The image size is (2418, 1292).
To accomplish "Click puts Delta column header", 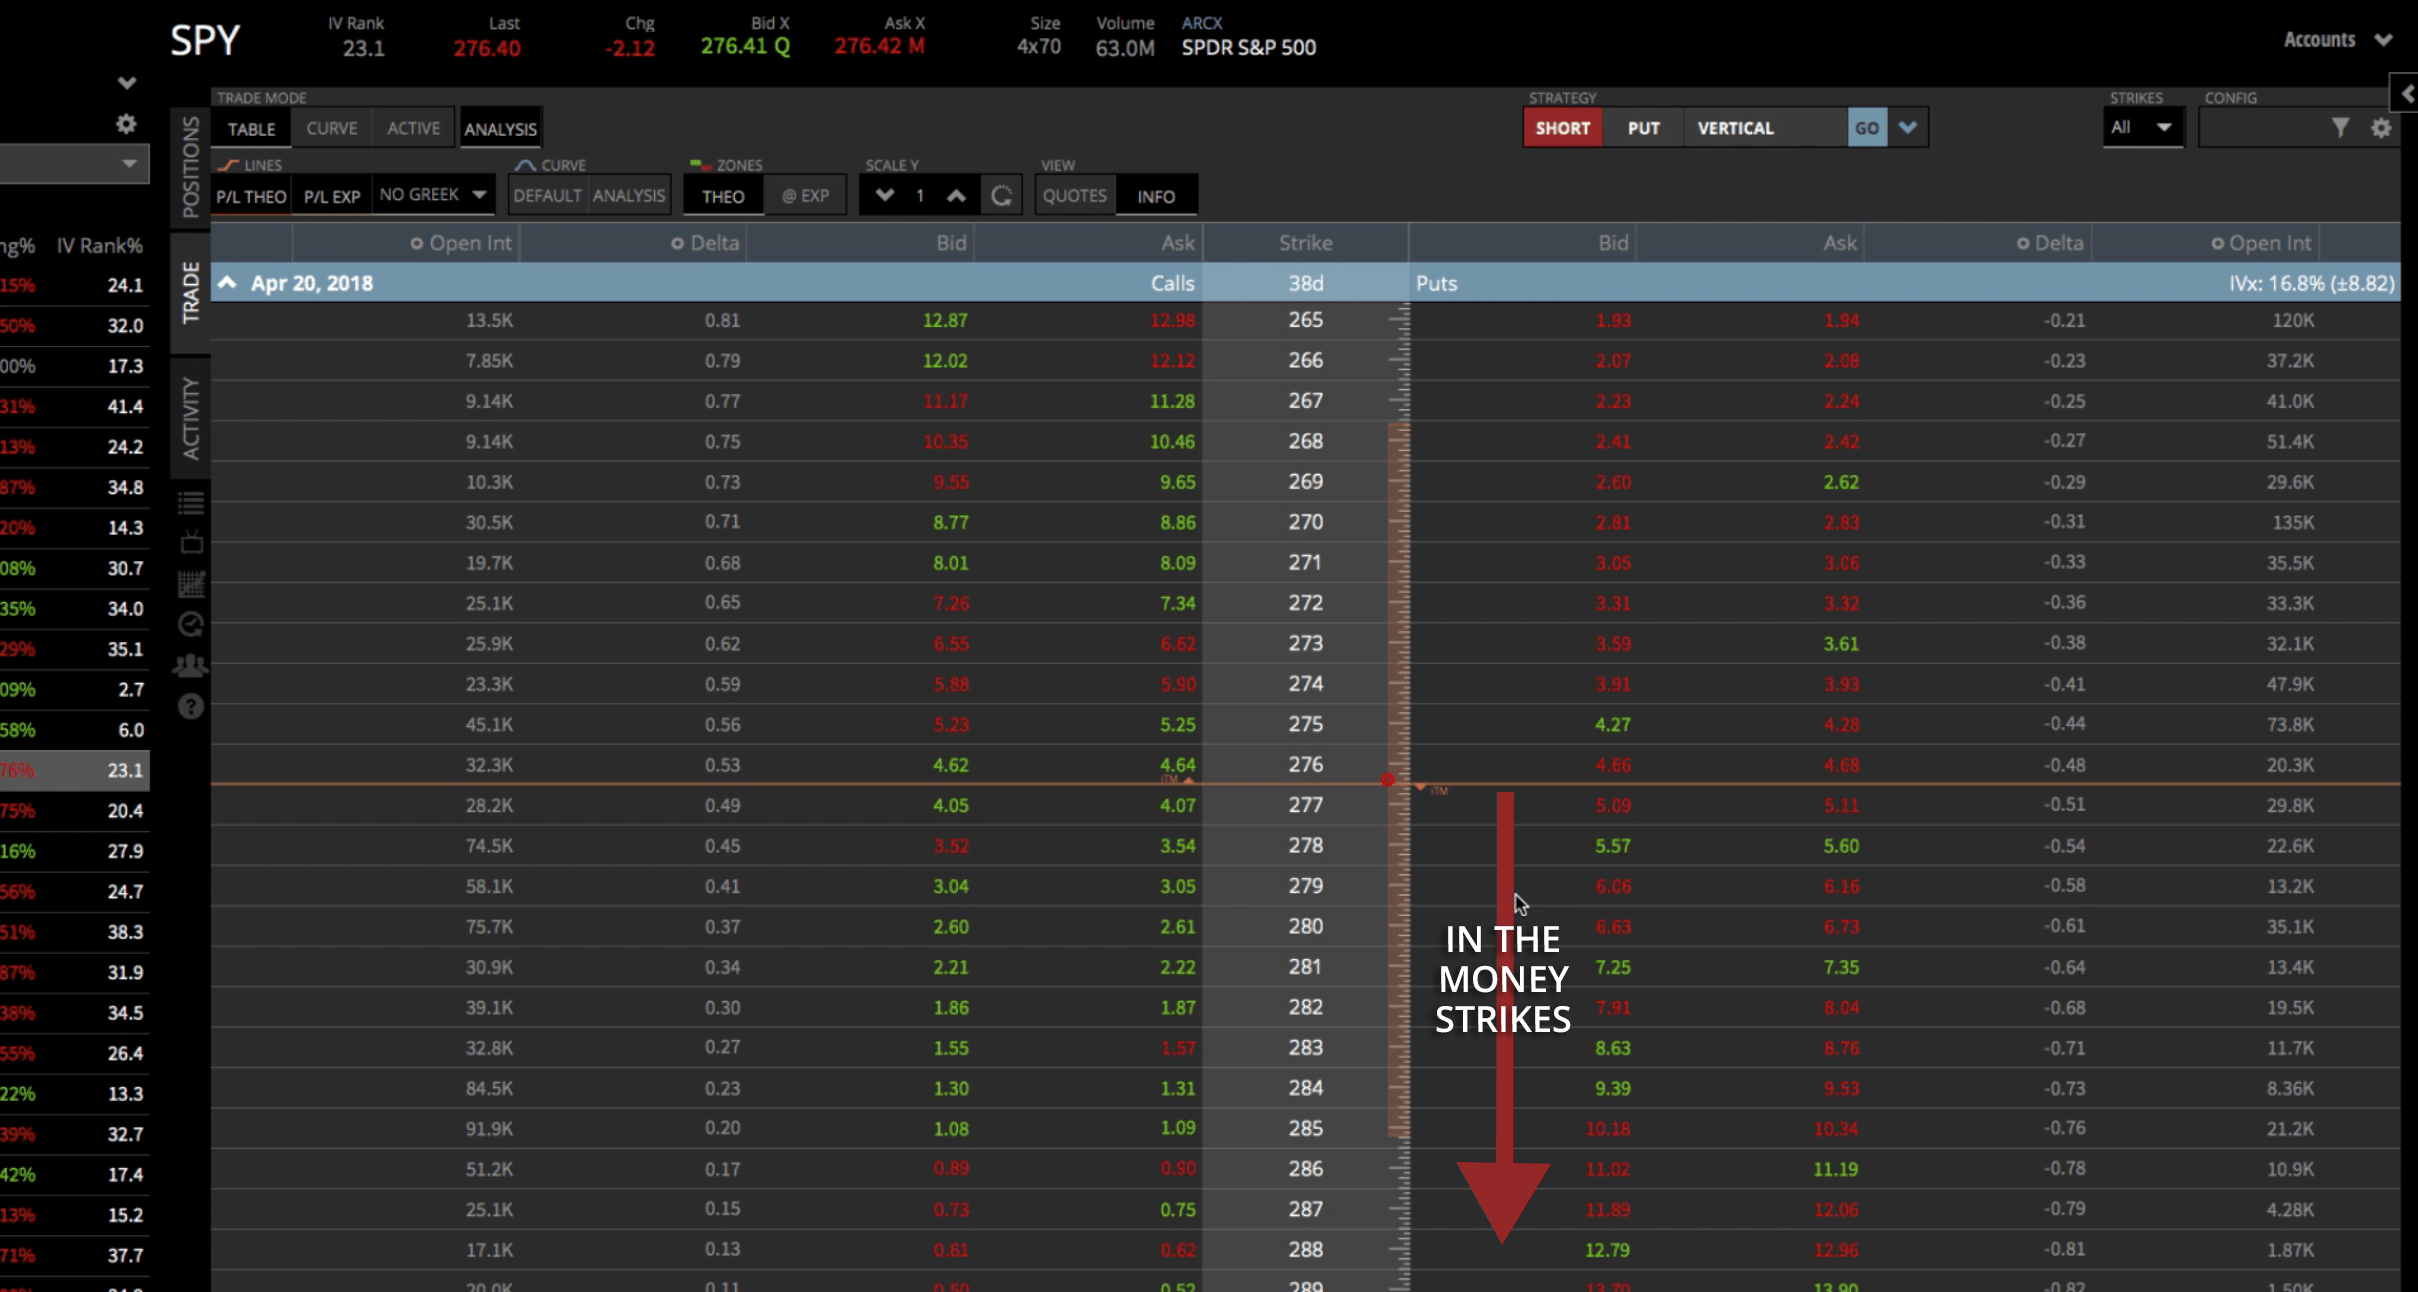I will (2050, 243).
